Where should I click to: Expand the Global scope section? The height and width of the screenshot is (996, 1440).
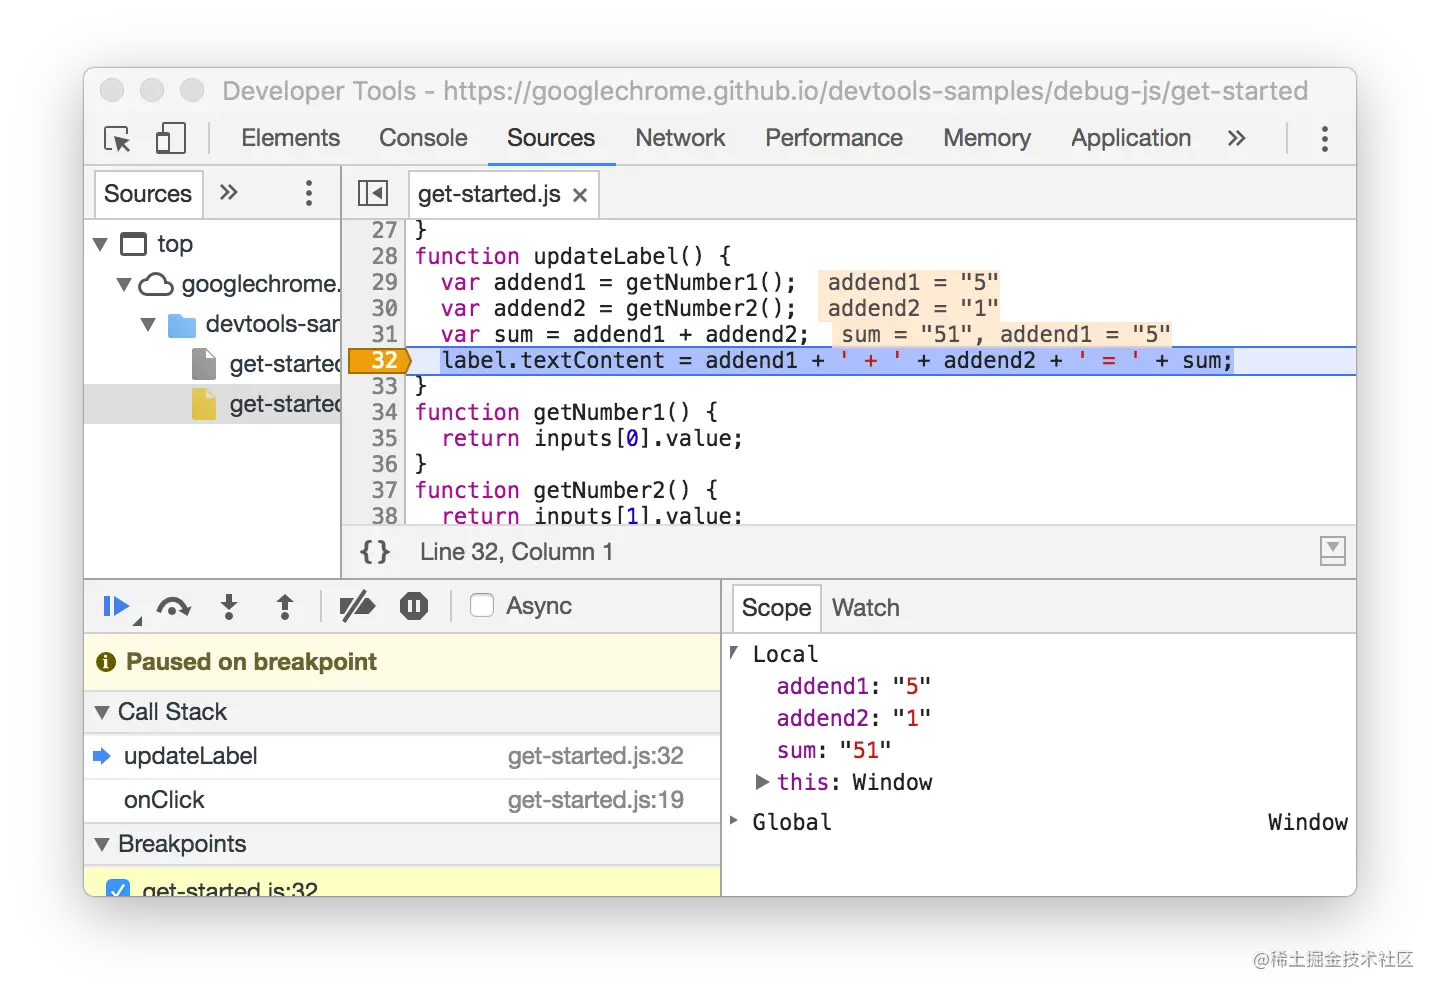coord(734,821)
